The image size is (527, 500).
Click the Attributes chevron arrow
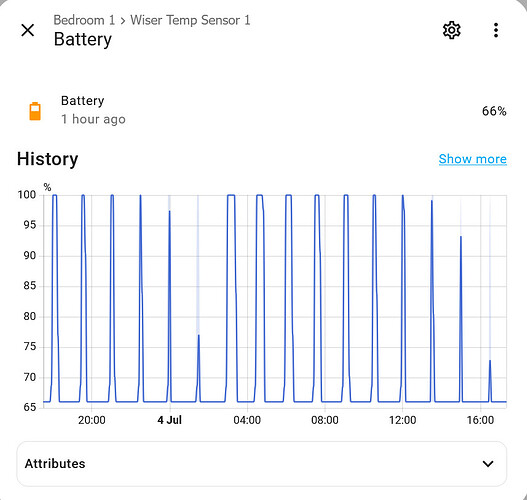point(488,464)
